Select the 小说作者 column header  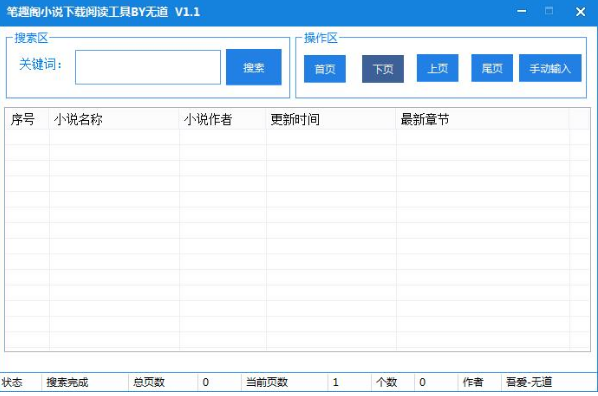click(x=222, y=119)
